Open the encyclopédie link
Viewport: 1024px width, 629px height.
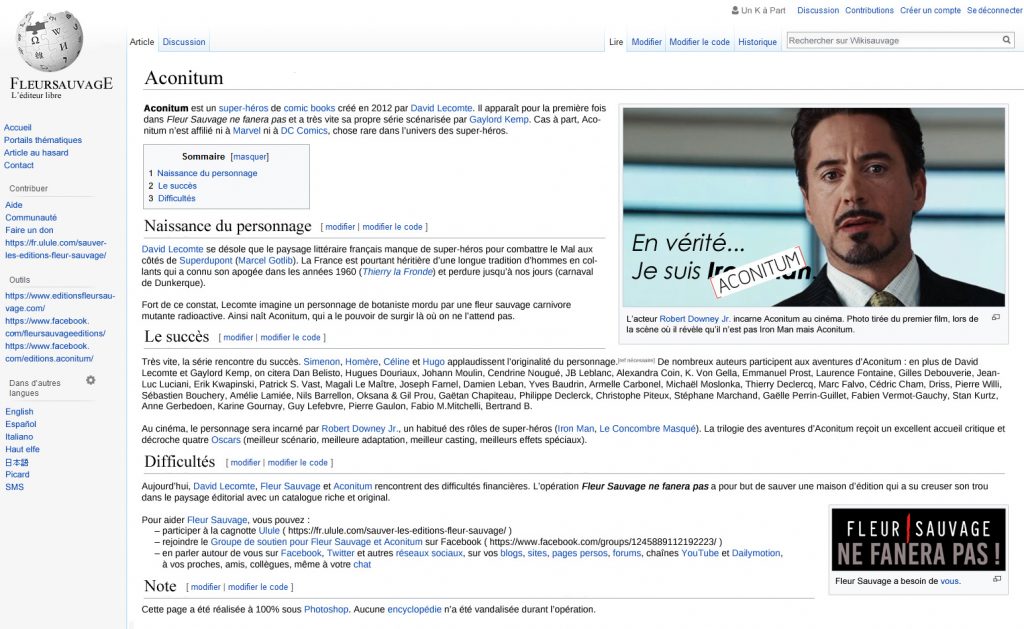[x=415, y=609]
